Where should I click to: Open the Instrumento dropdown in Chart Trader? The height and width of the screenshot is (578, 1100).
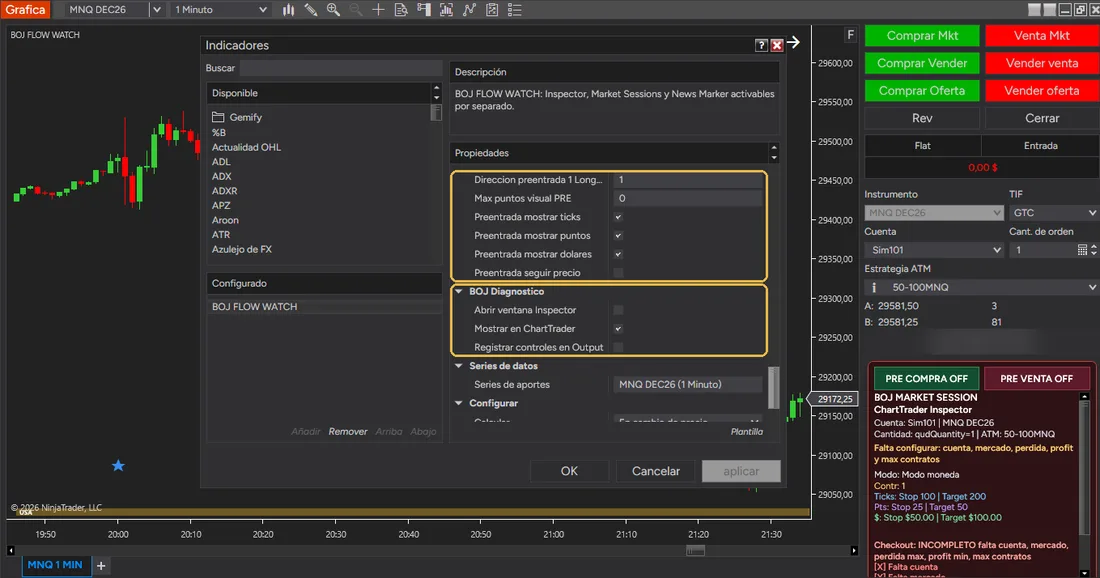click(934, 213)
